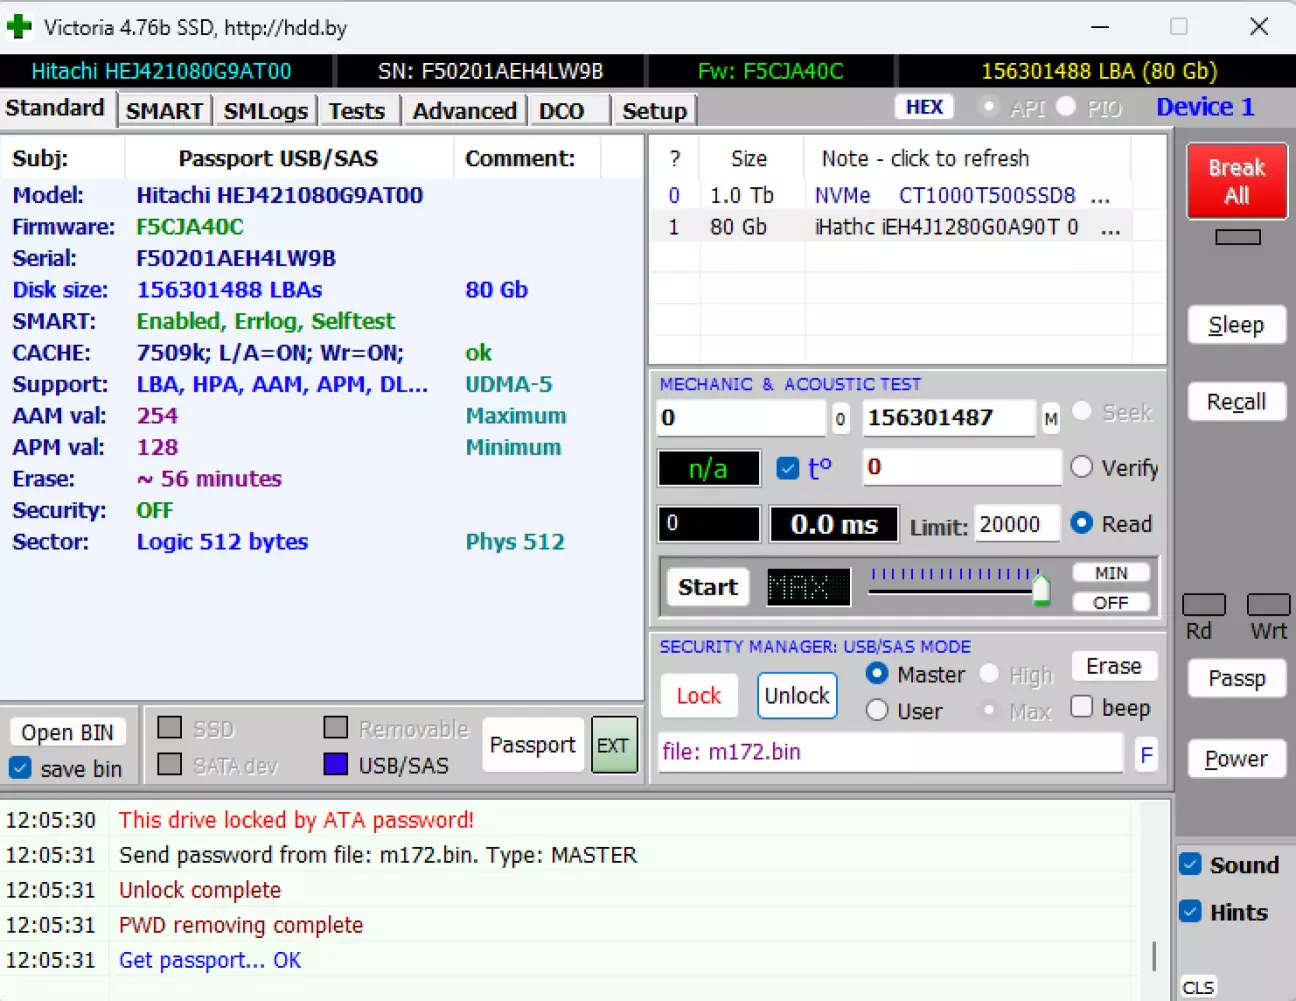Click the small M button beside end LBA
1296x1001 pixels.
point(1050,419)
